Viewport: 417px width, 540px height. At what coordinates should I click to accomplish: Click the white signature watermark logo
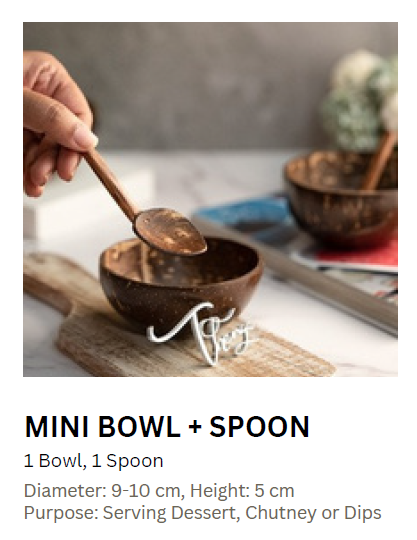203,332
